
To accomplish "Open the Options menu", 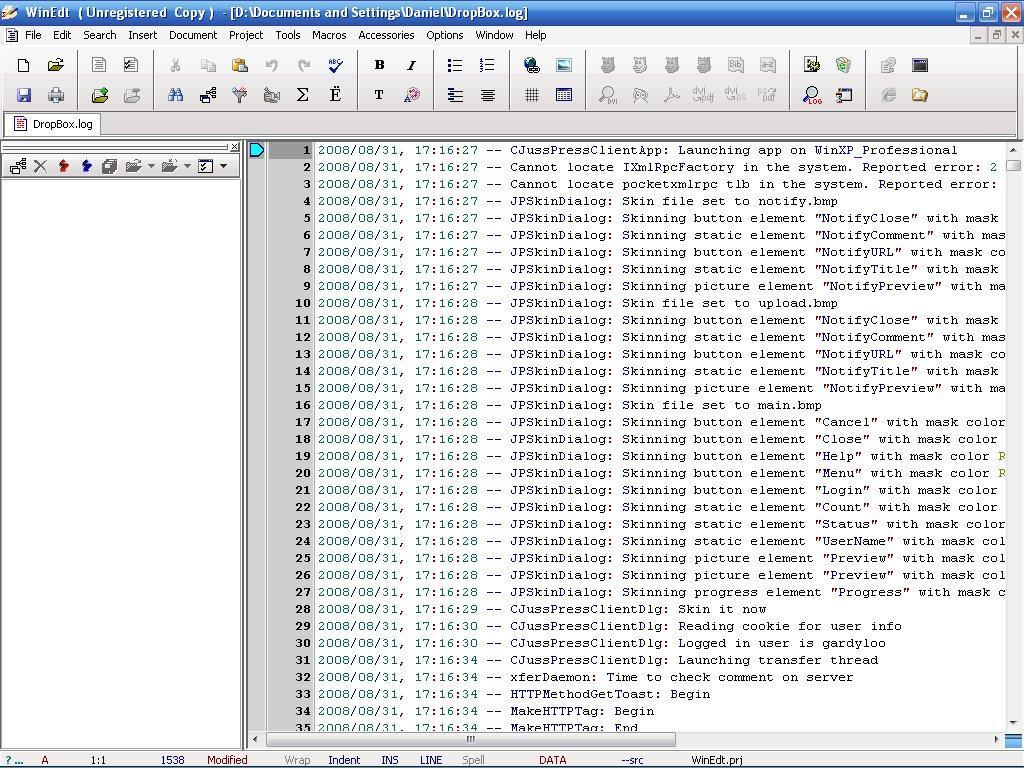I will [445, 35].
